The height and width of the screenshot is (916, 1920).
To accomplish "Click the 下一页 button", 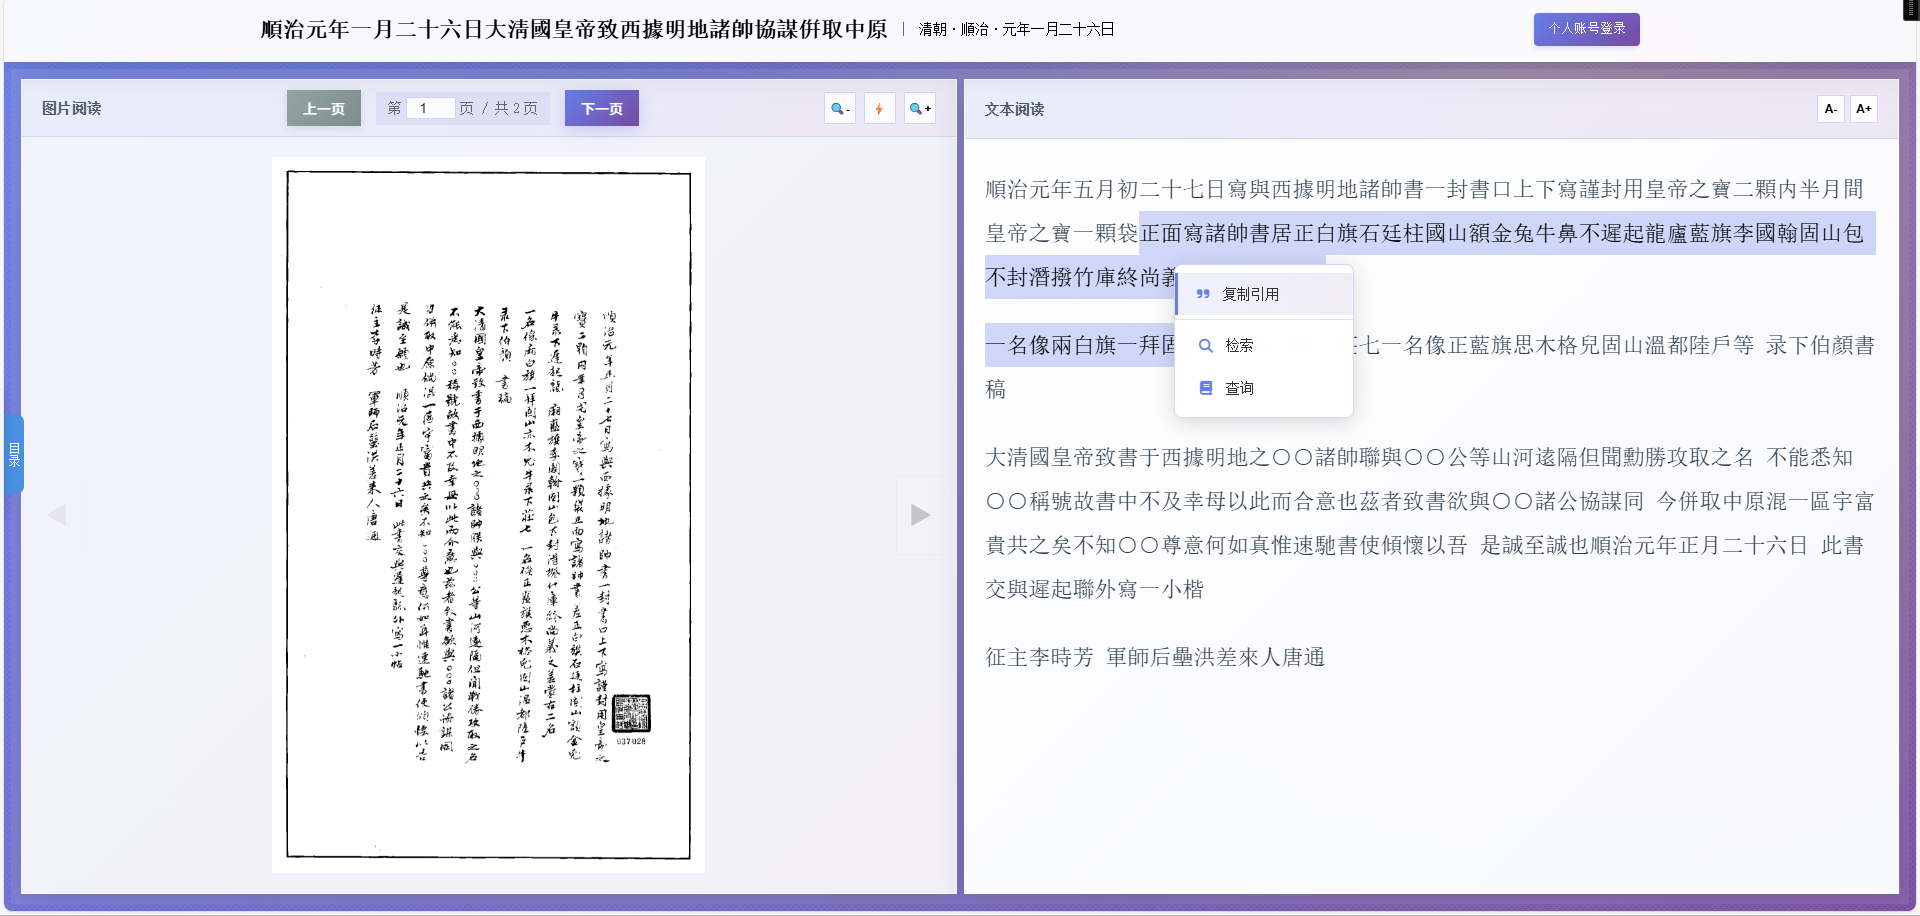I will (601, 108).
